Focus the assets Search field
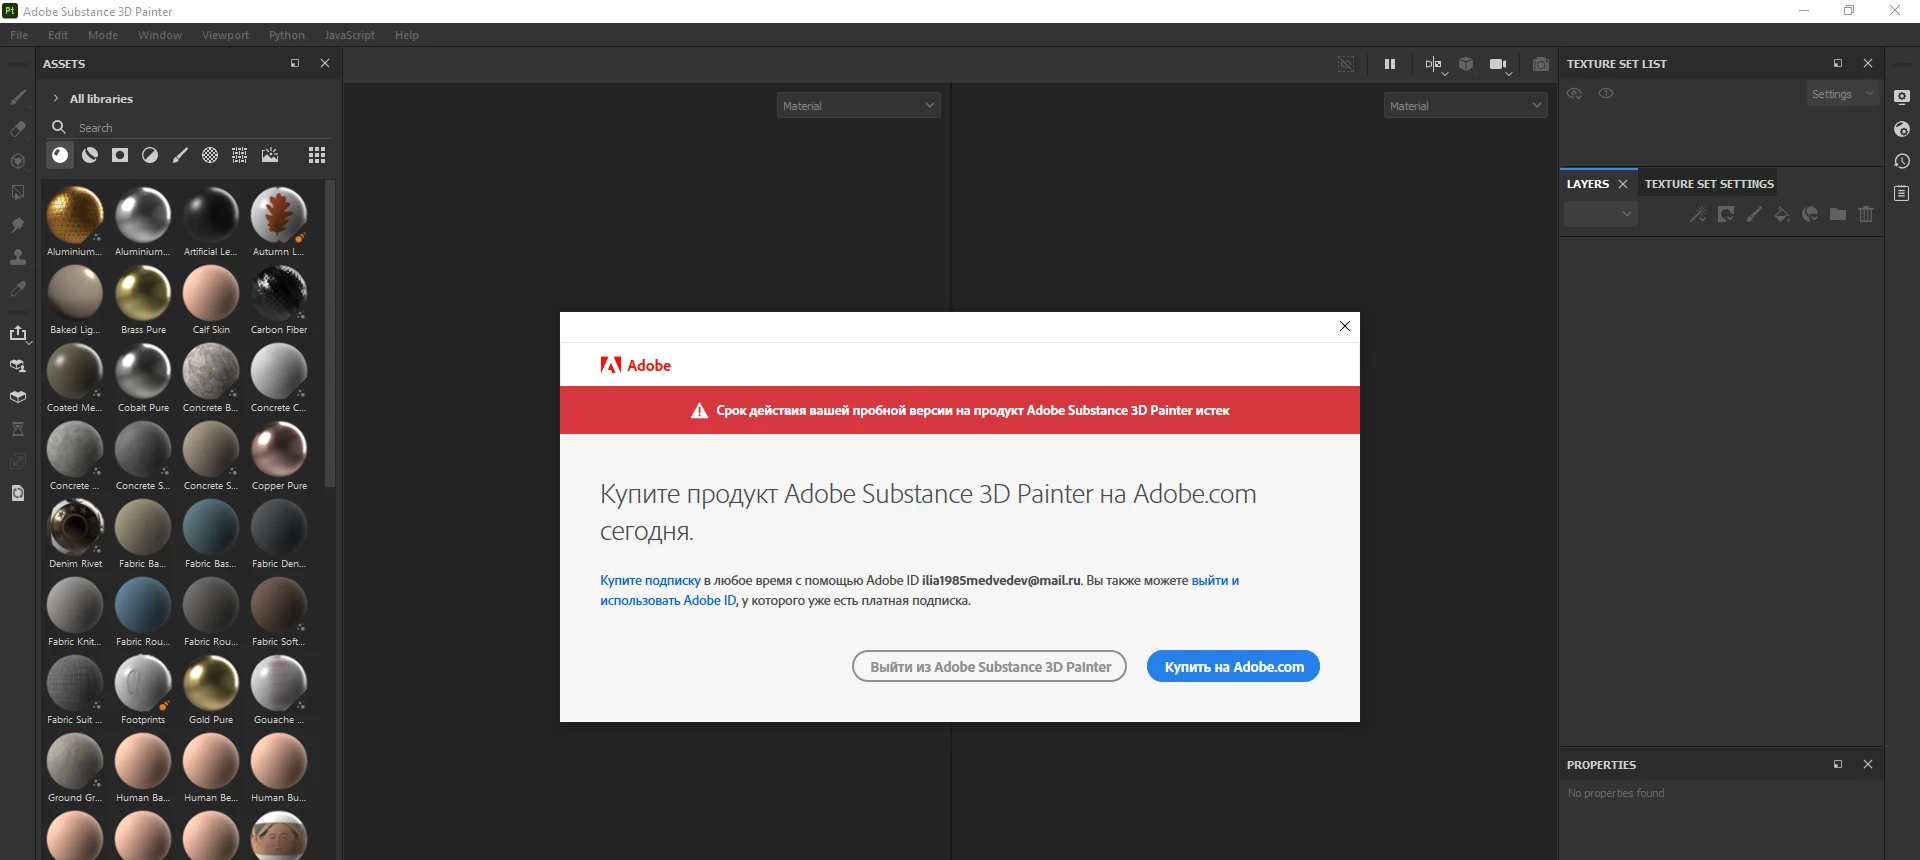The image size is (1920, 860). pyautogui.click(x=190, y=128)
